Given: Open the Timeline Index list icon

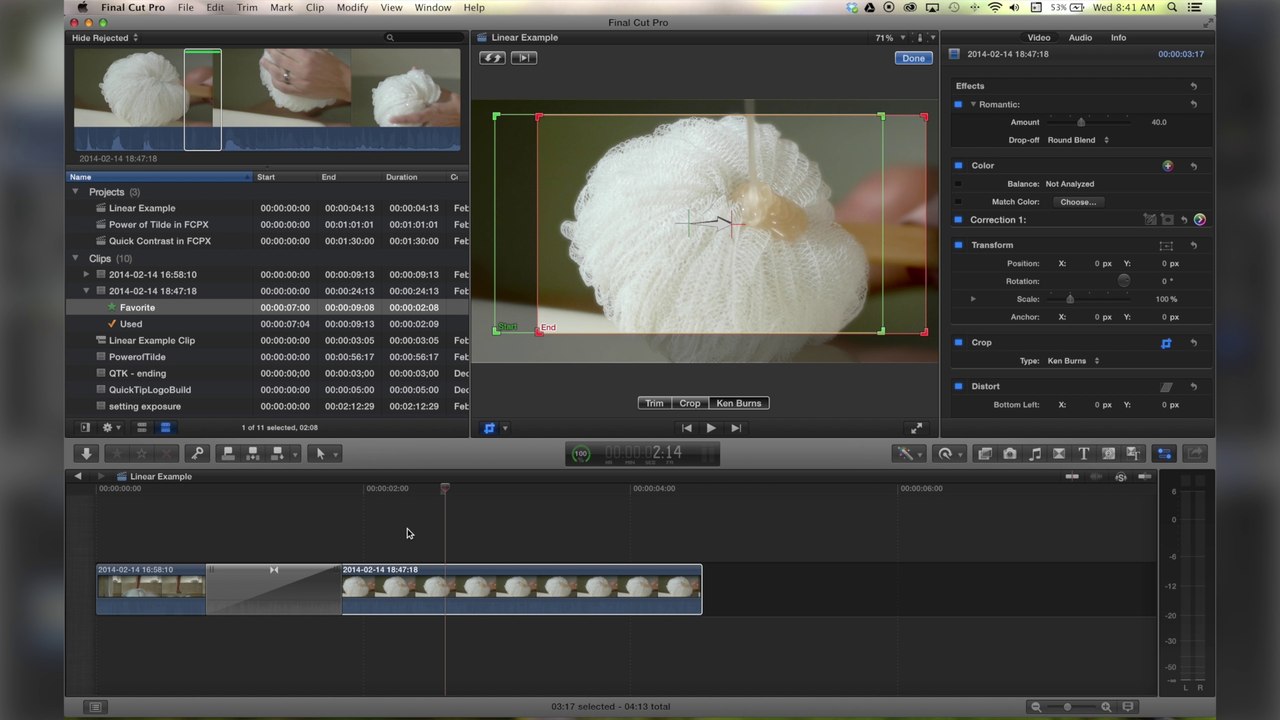Looking at the screenshot, I should tap(95, 707).
